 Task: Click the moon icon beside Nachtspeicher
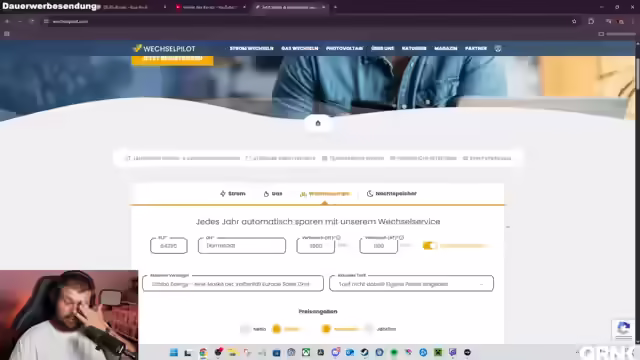click(370, 193)
